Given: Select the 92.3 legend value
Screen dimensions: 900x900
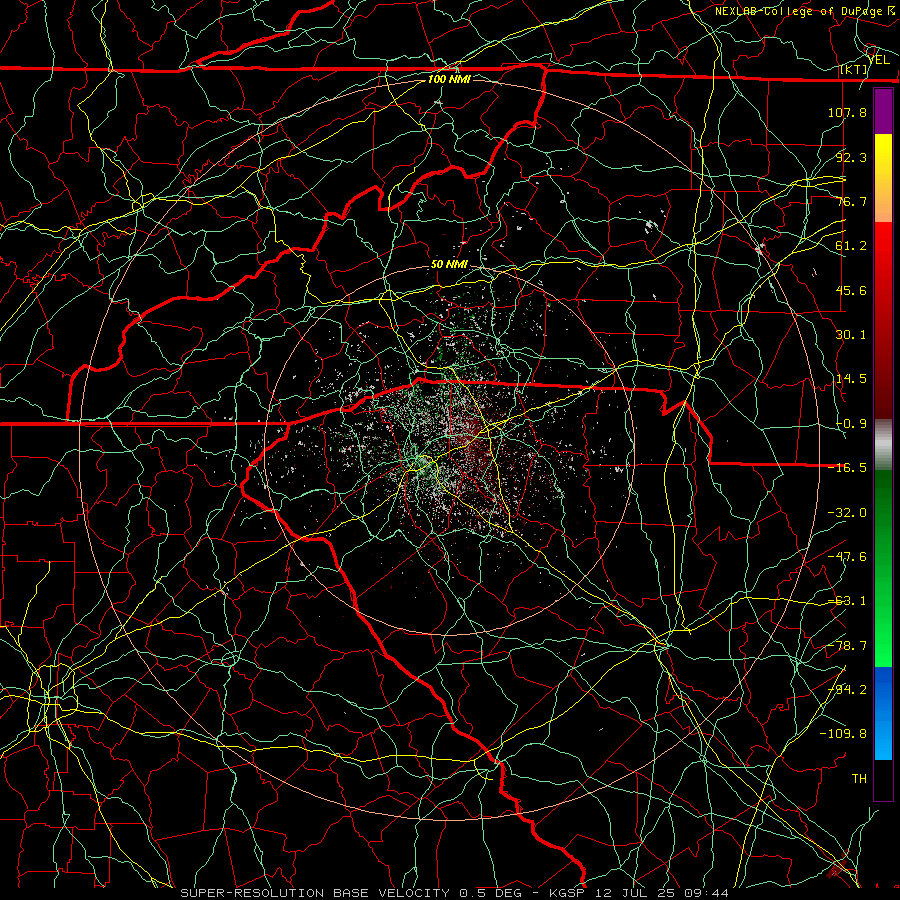Looking at the screenshot, I should (x=851, y=157).
